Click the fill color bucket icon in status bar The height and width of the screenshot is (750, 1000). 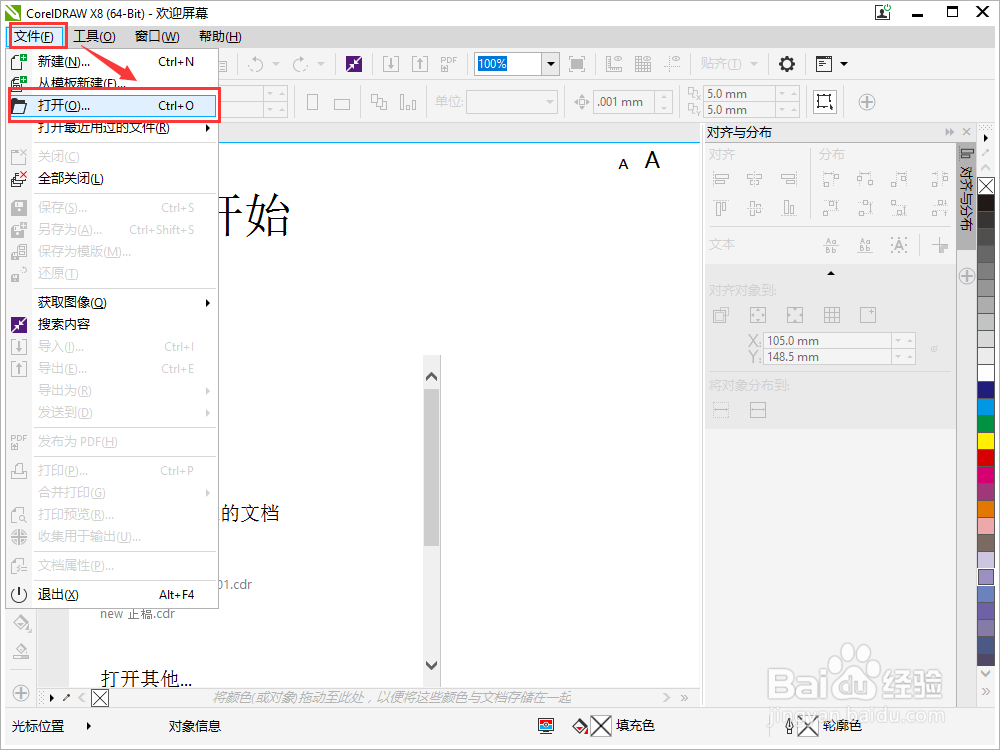coord(580,726)
